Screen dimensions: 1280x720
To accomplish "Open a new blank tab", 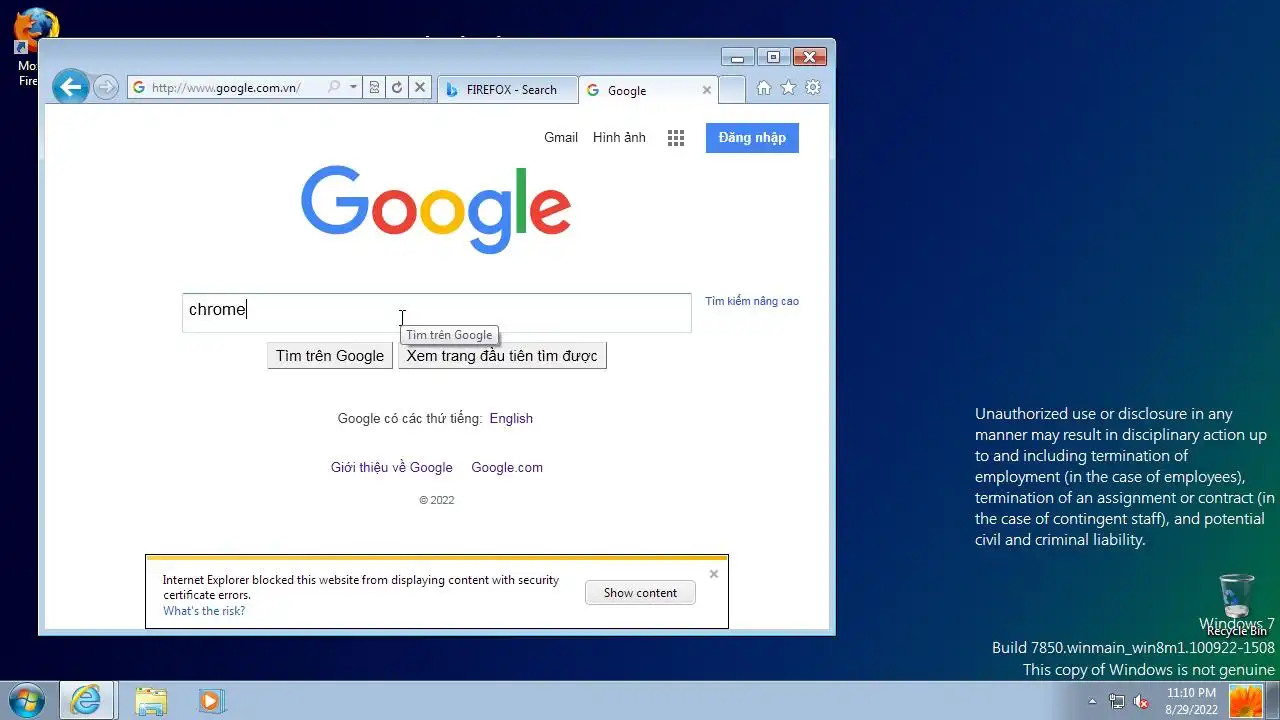I will tap(732, 89).
